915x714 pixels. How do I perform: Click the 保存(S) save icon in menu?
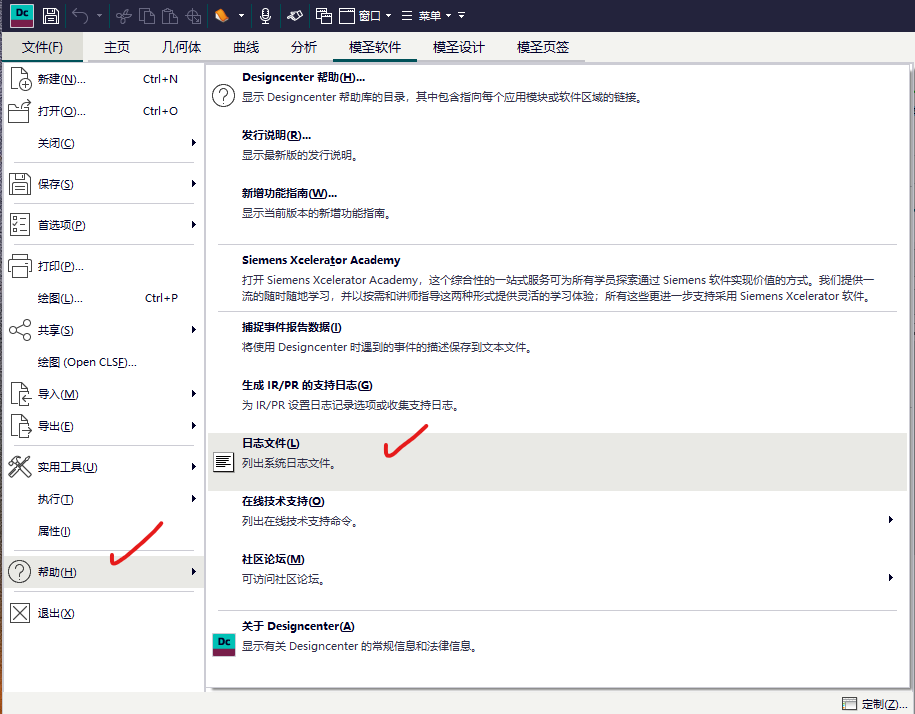coord(19,184)
